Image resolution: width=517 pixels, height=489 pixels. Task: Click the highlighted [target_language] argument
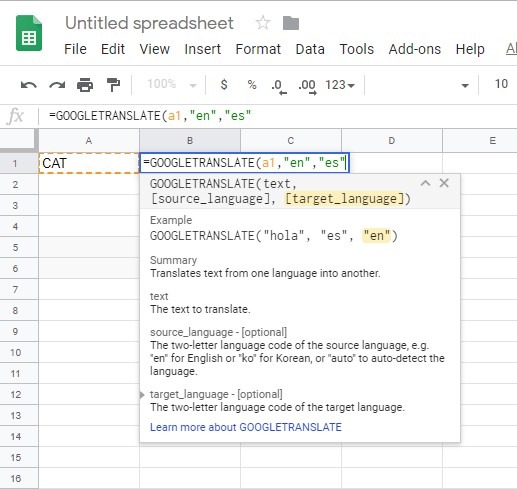[344, 199]
